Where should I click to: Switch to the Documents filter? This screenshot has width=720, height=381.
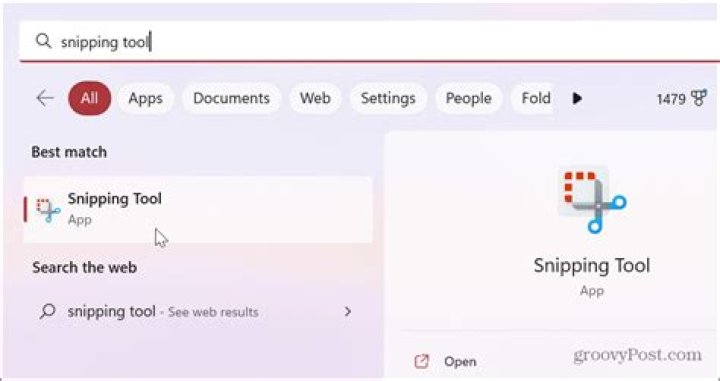(x=231, y=98)
